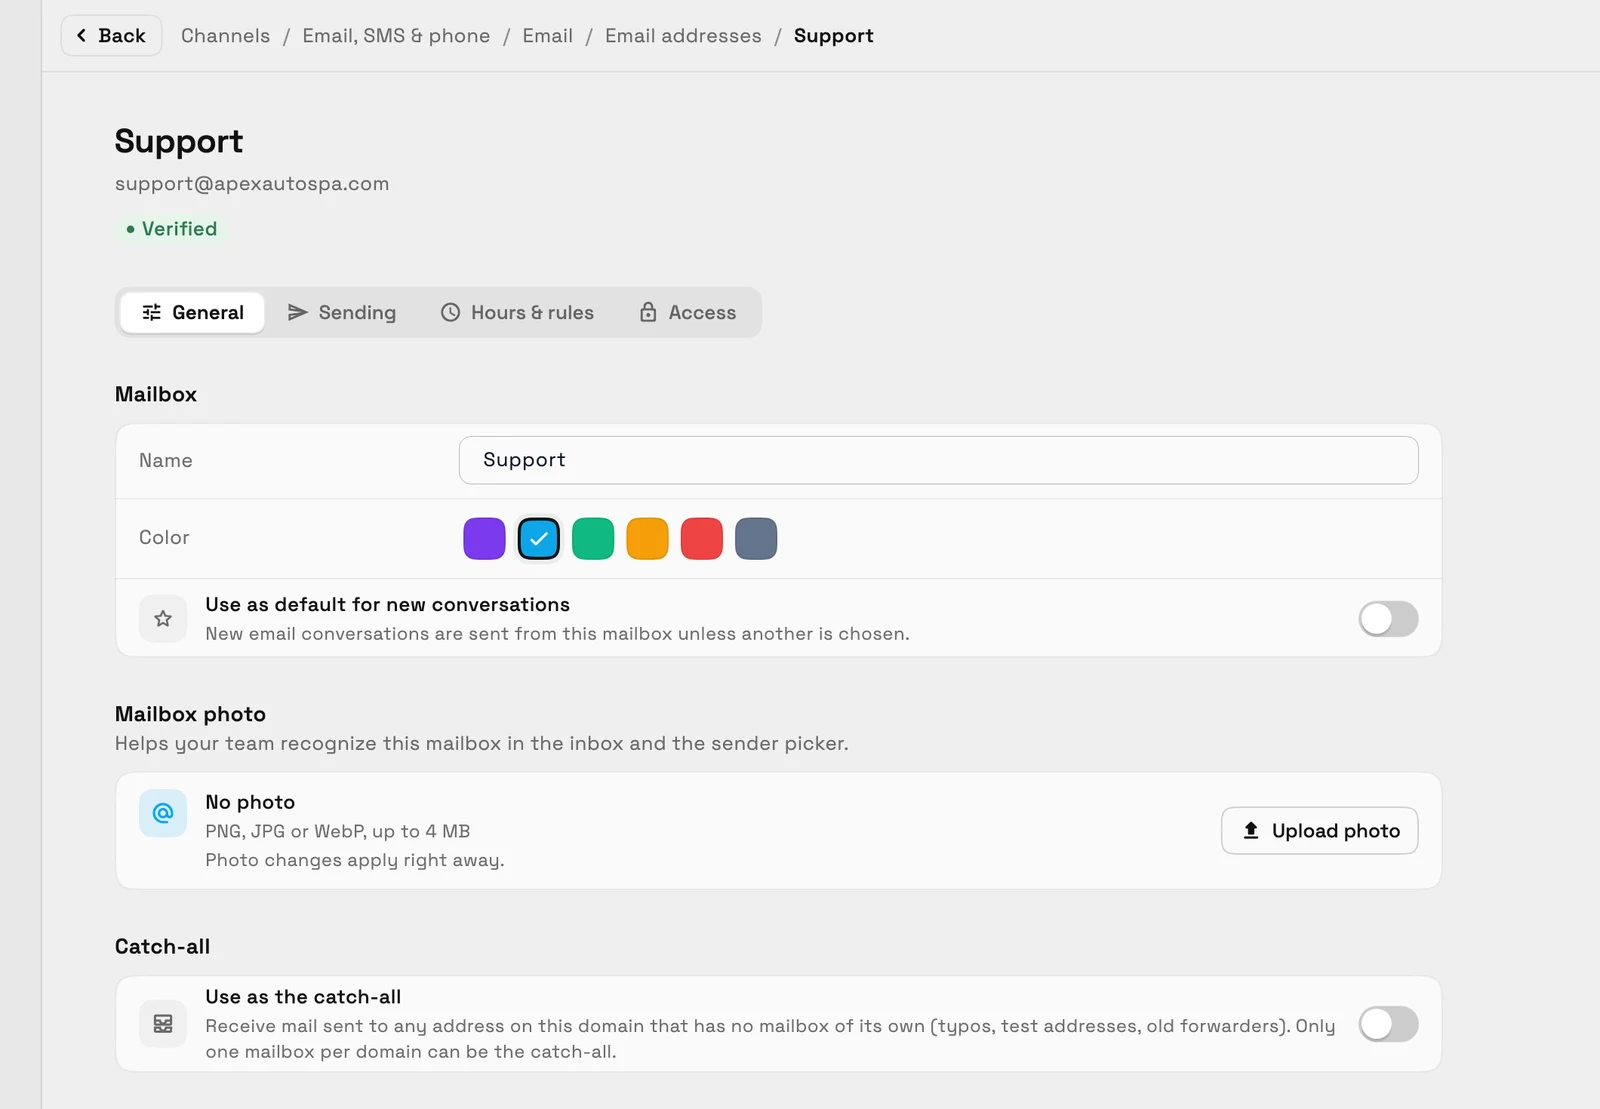The height and width of the screenshot is (1109, 1600).
Task: Go back using the Back button
Action: coord(111,36)
